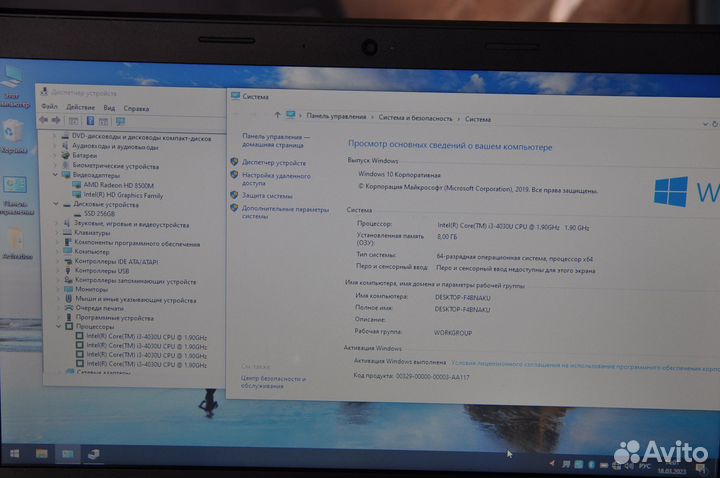This screenshot has height=478, width=720.
Task: Open File Explorer from the taskbar
Action: coord(42,454)
